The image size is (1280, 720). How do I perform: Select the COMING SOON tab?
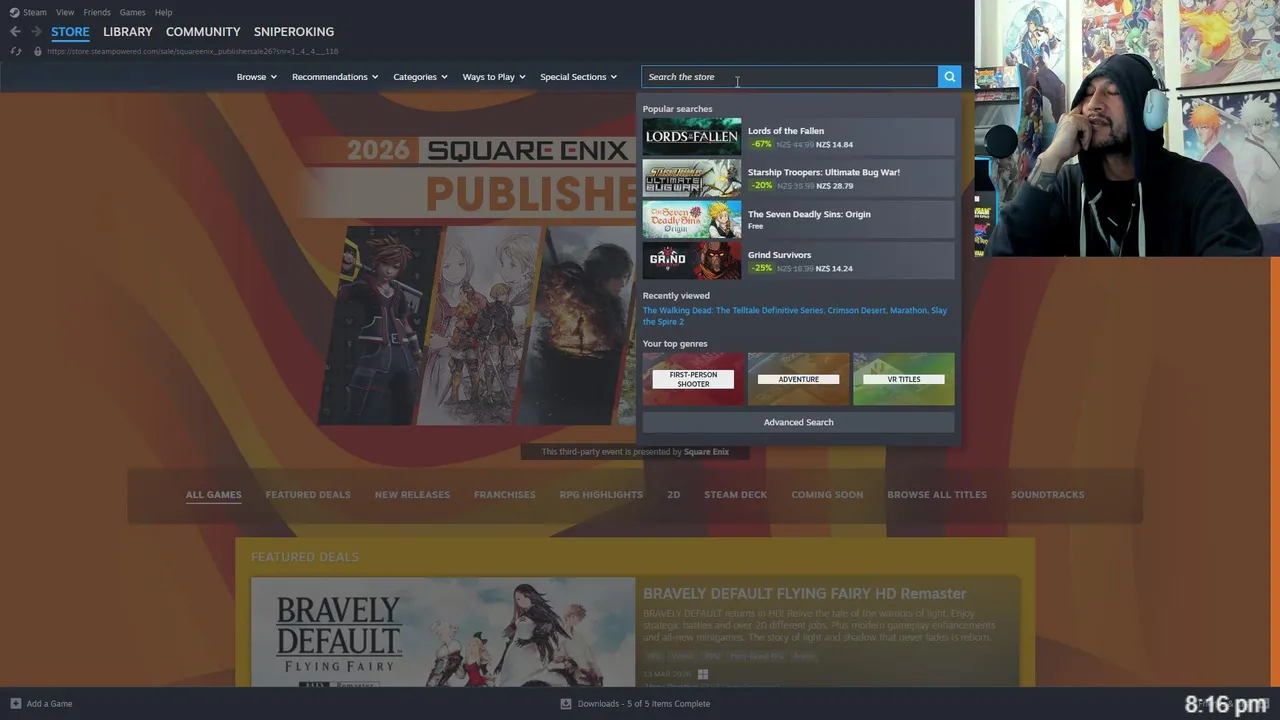click(x=827, y=494)
